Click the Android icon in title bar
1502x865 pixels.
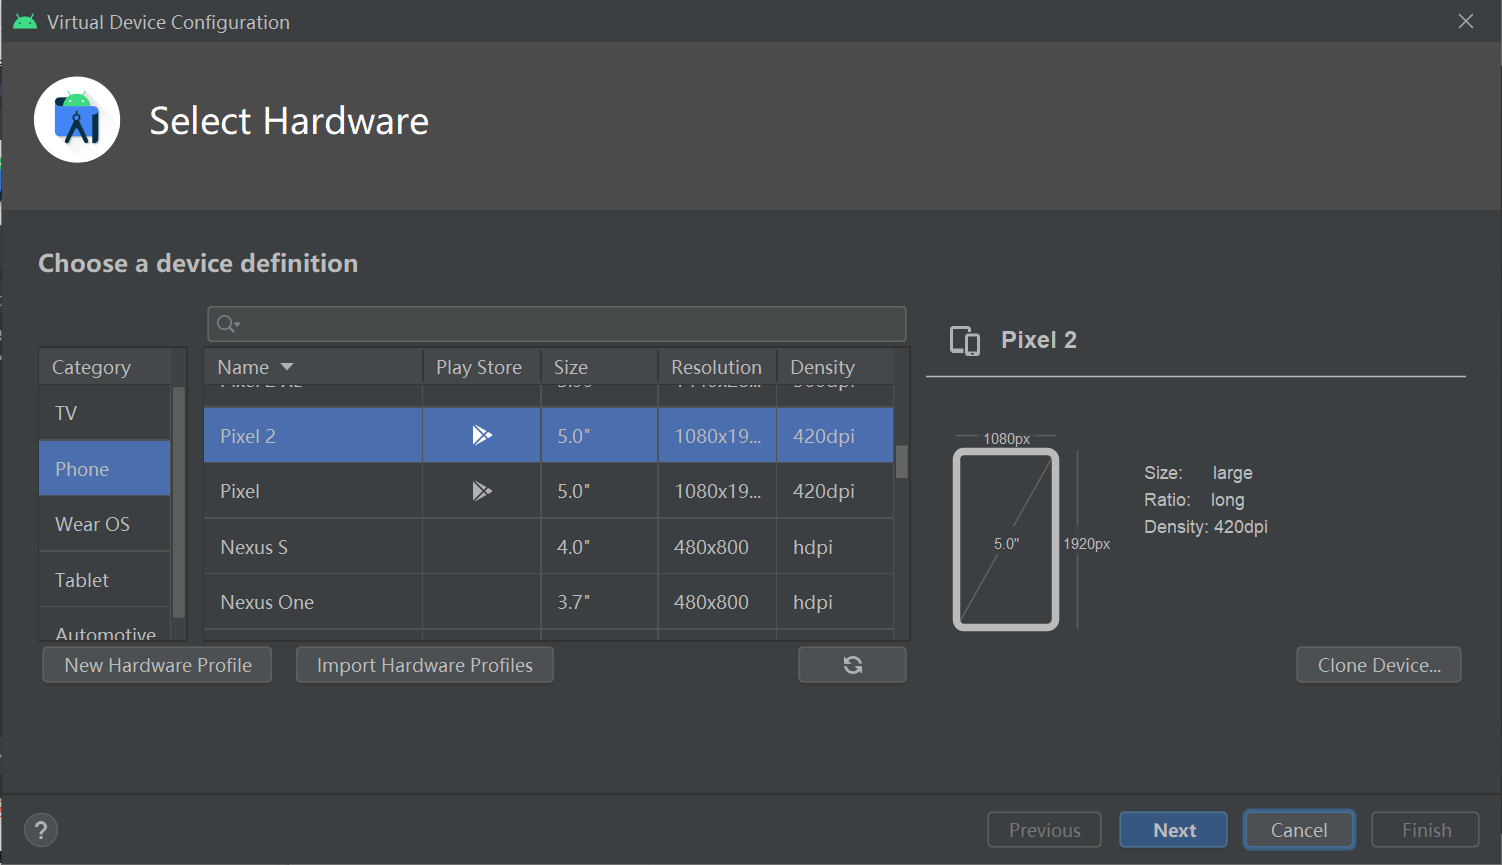pos(25,22)
